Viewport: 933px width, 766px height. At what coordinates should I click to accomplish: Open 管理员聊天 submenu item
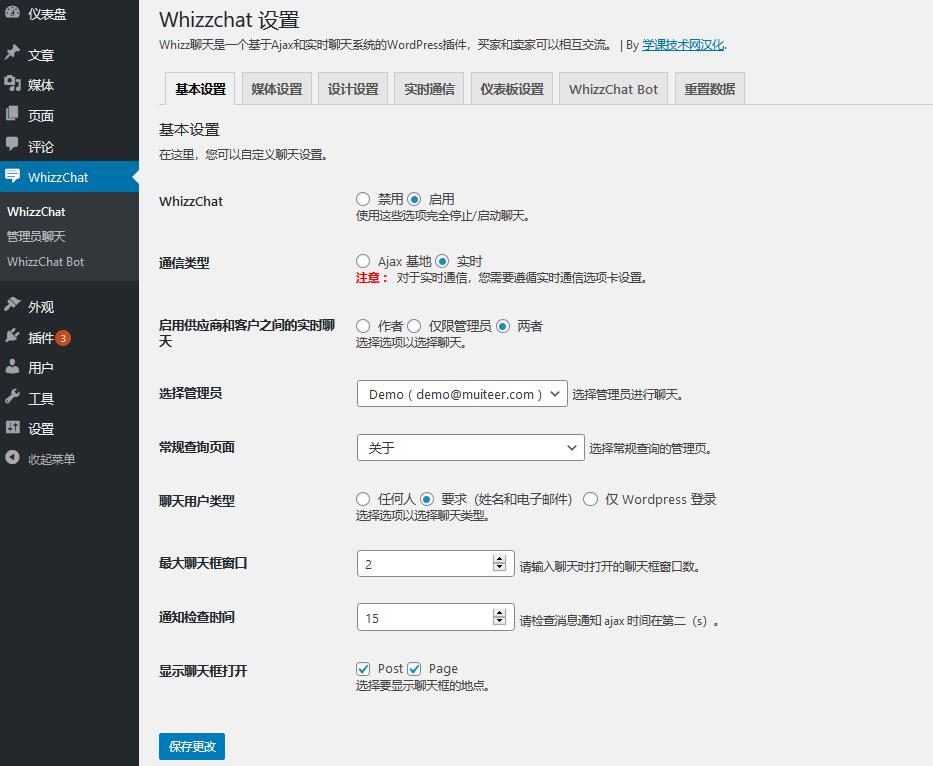pos(36,236)
